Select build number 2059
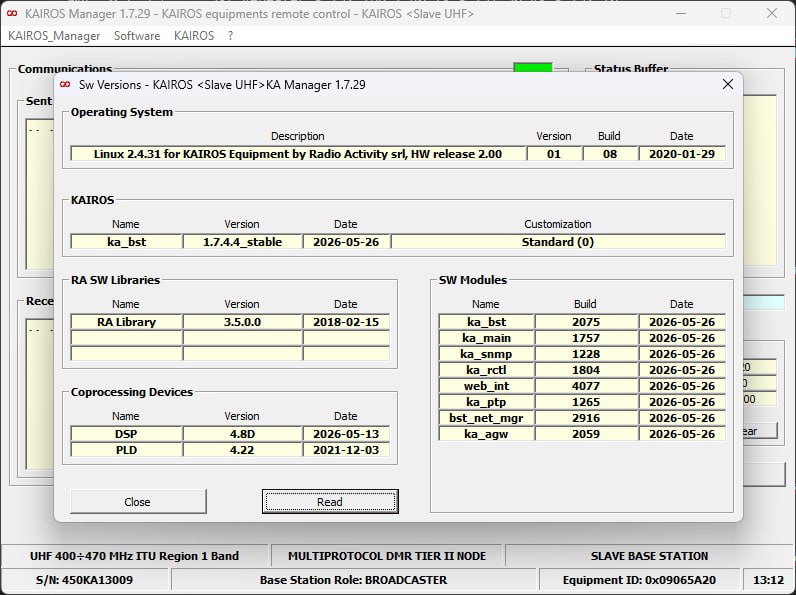 coord(586,434)
